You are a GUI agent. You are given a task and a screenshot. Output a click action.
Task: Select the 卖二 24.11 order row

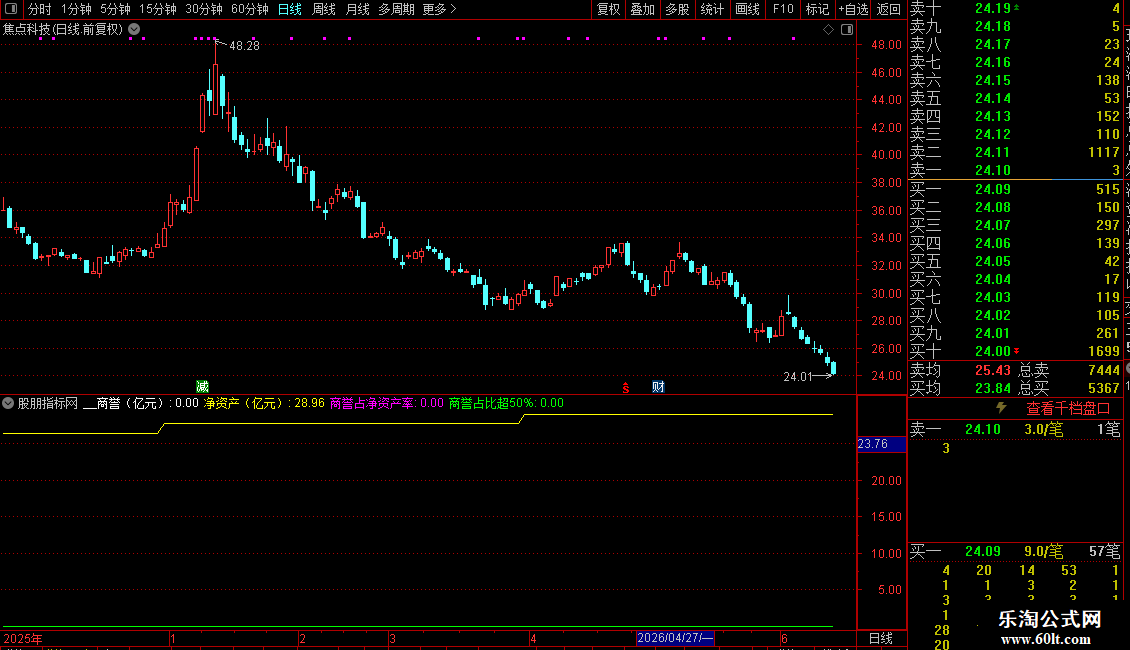pos(1015,152)
